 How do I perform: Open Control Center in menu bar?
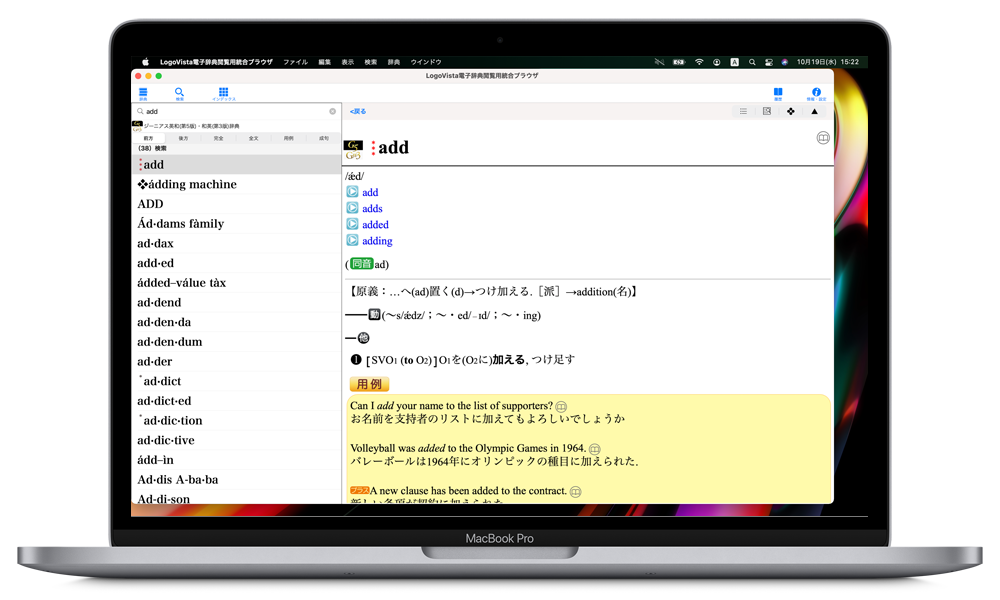tap(768, 62)
